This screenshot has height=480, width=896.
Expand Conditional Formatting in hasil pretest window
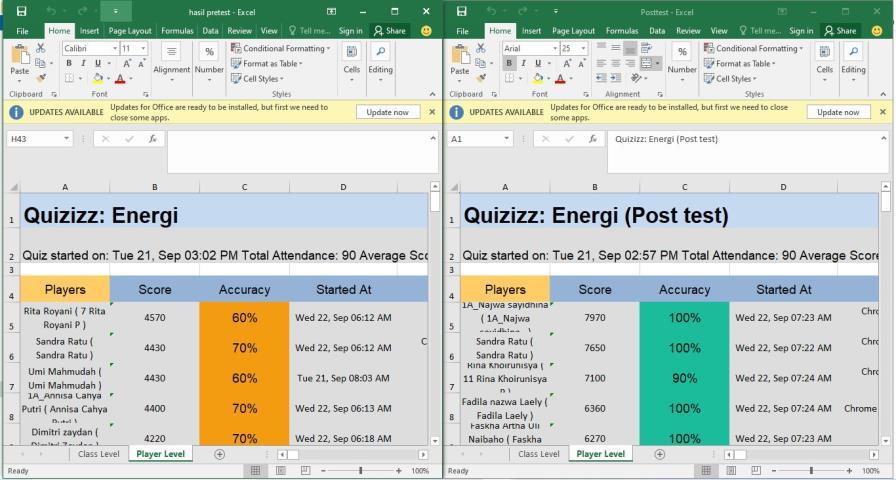point(281,49)
